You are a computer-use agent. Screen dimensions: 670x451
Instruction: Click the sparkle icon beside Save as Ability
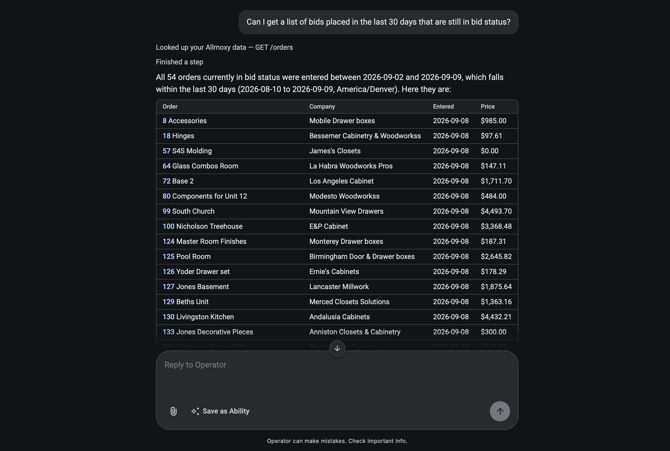coord(195,411)
